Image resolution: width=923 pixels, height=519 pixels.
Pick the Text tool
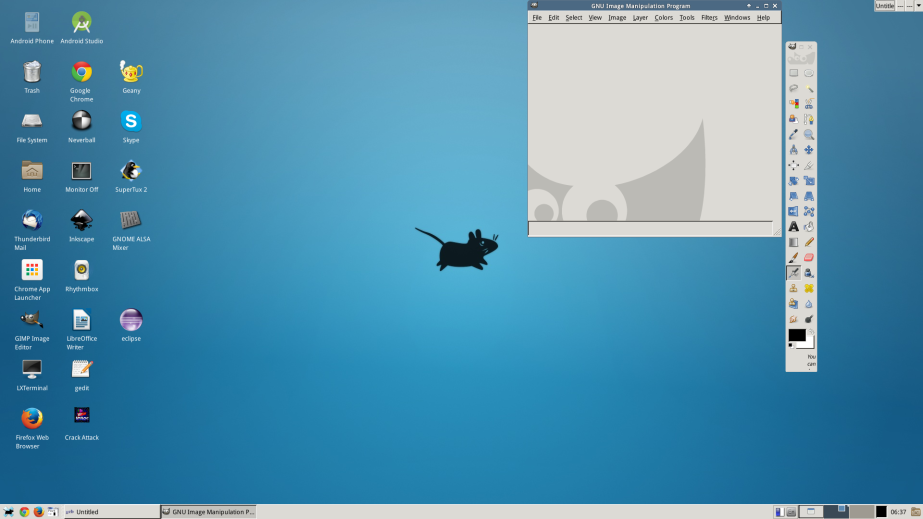[x=793, y=227]
